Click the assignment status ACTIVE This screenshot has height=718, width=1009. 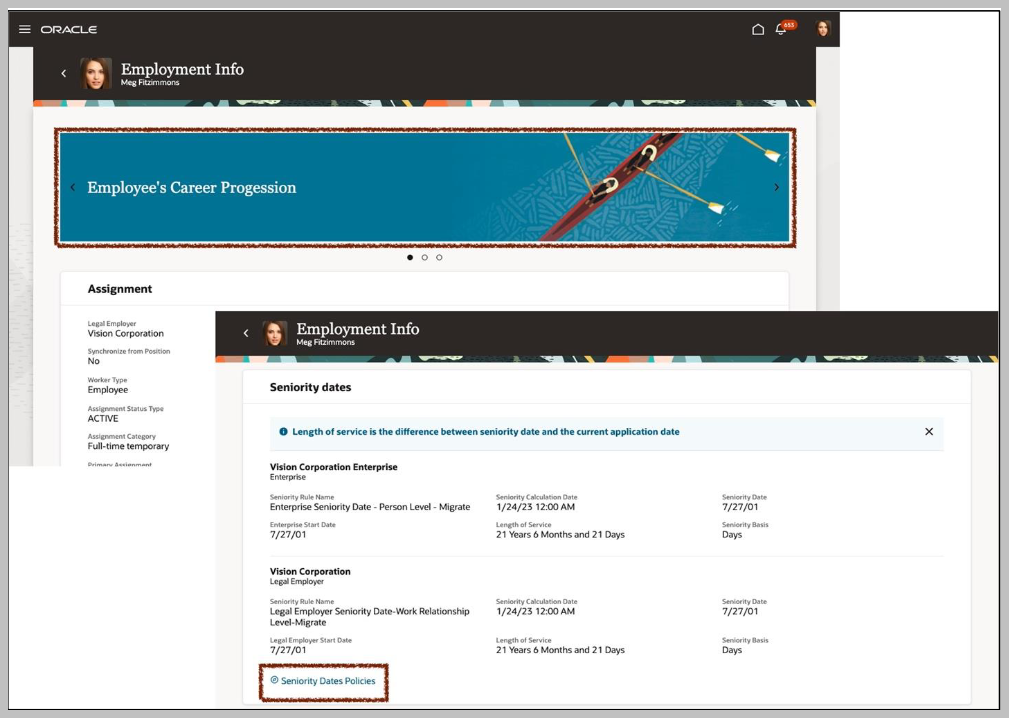pyautogui.click(x=103, y=418)
